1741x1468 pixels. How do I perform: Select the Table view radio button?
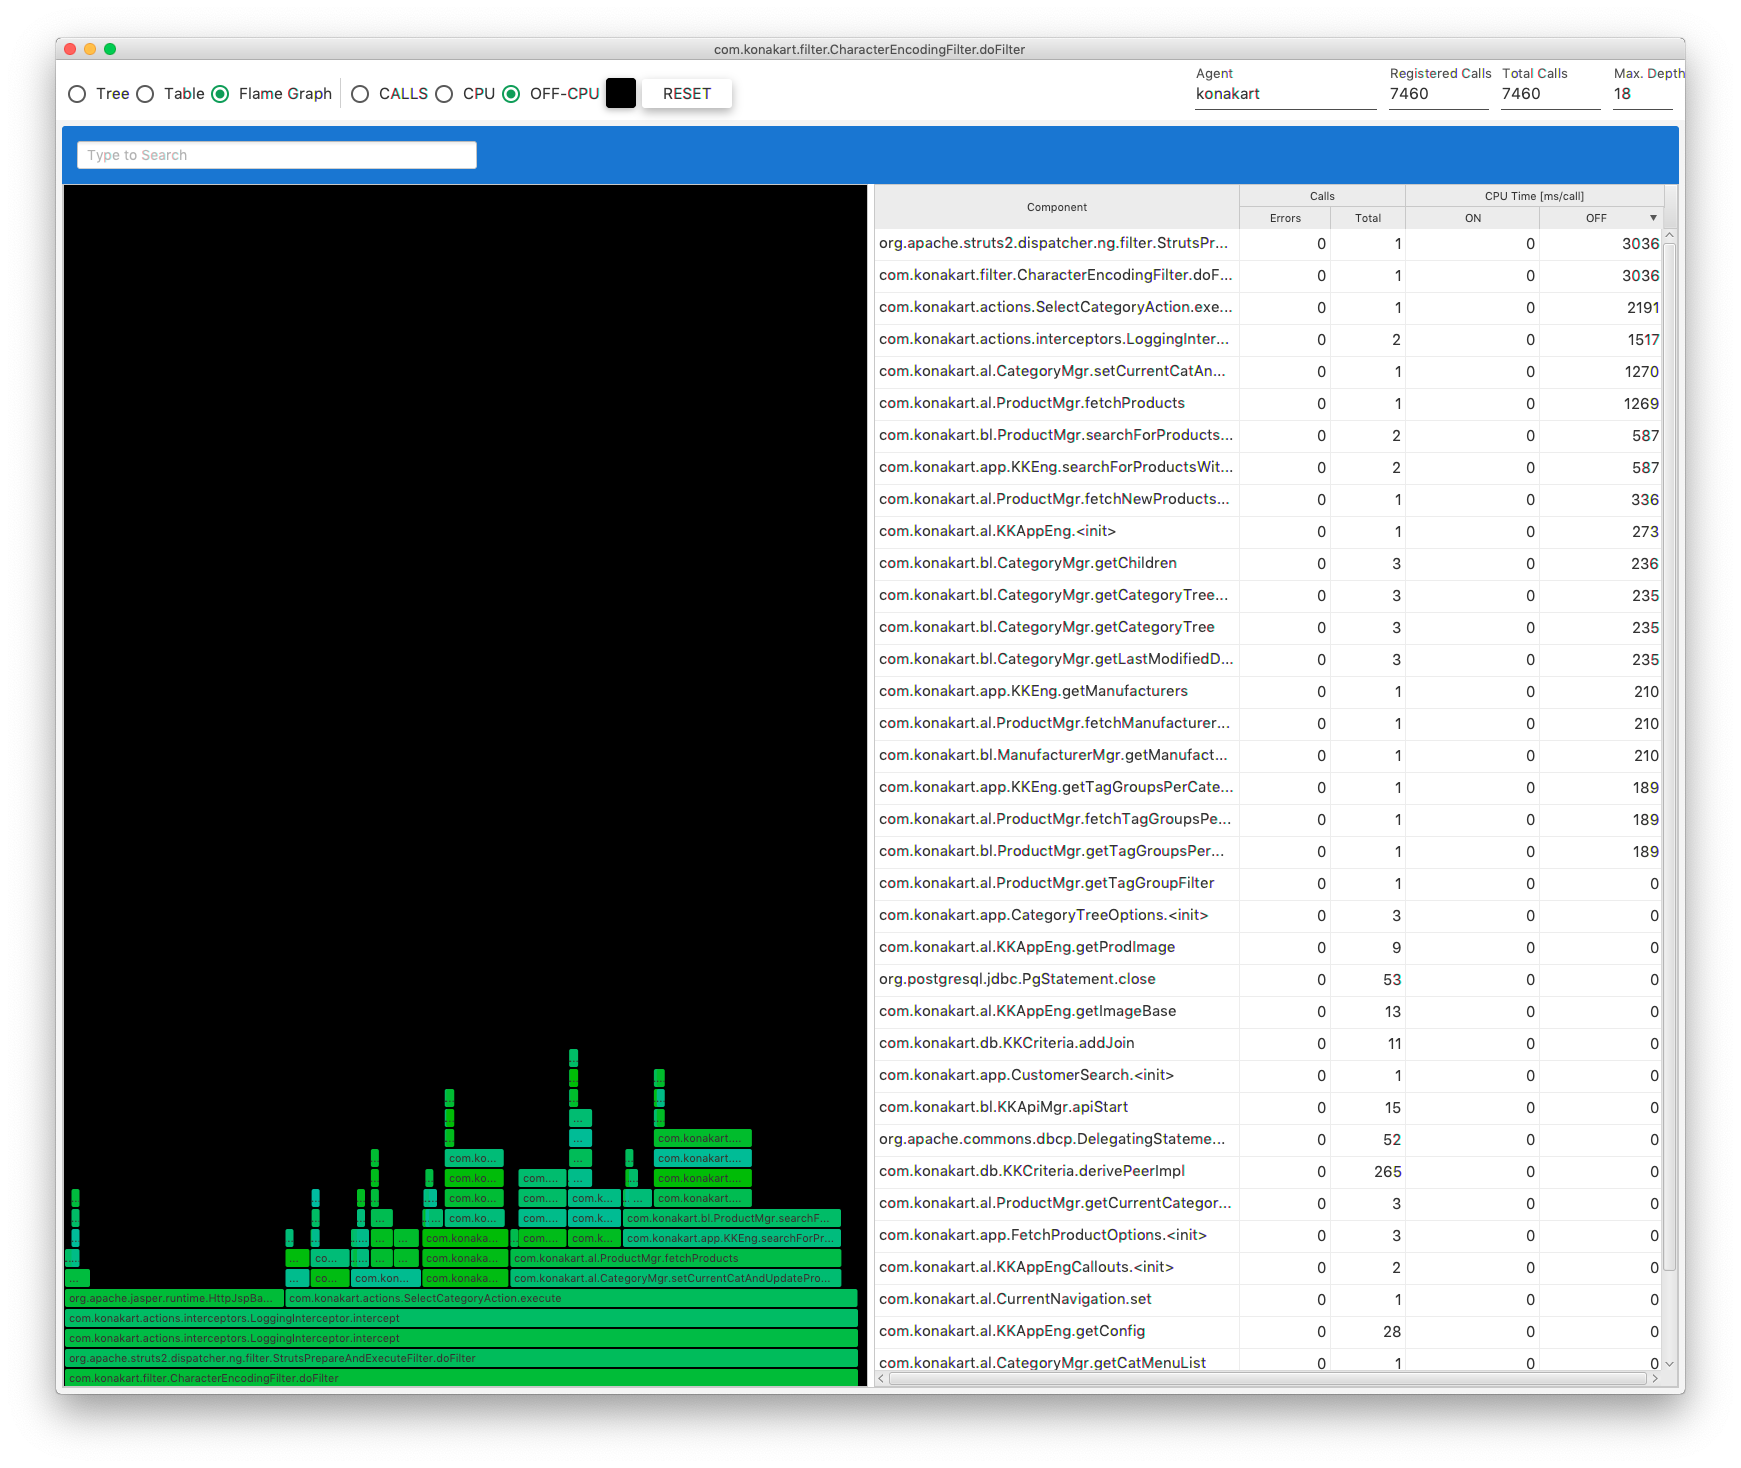(145, 94)
